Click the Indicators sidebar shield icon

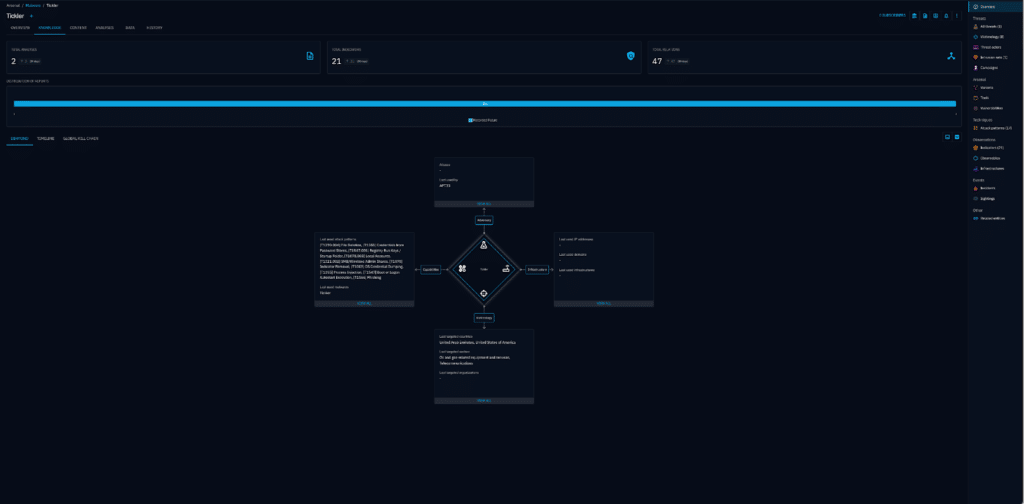pyautogui.click(x=975, y=148)
